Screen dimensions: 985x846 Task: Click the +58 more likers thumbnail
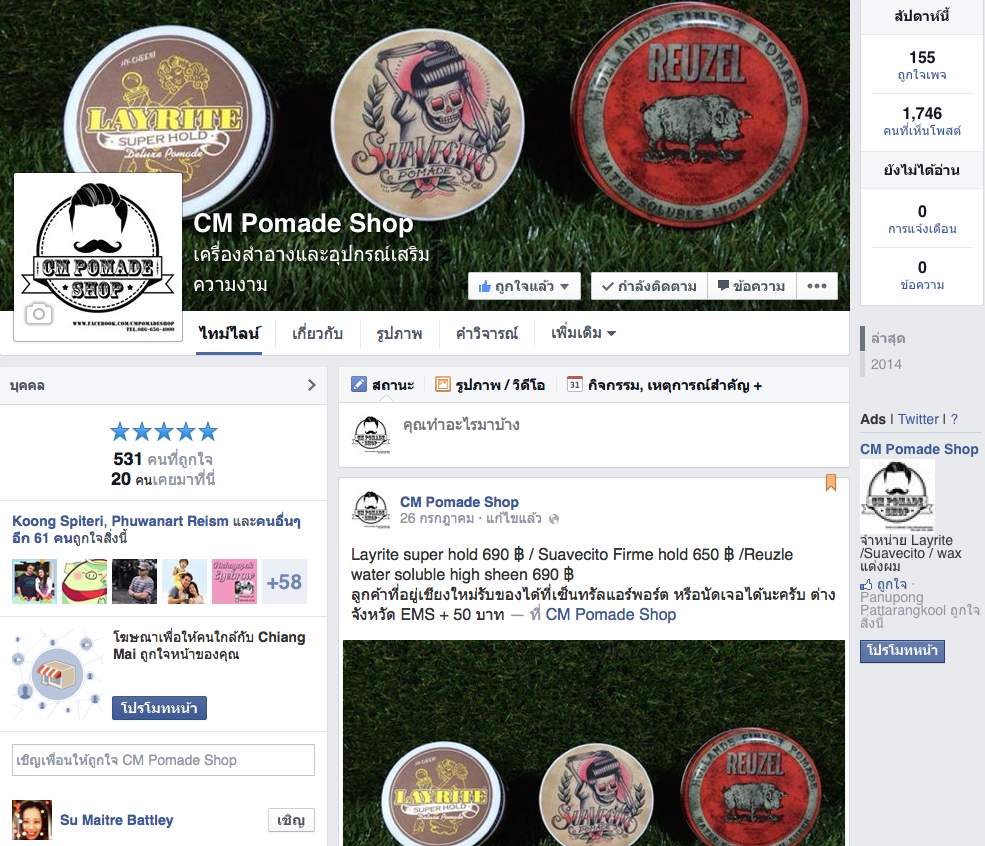[x=285, y=582]
